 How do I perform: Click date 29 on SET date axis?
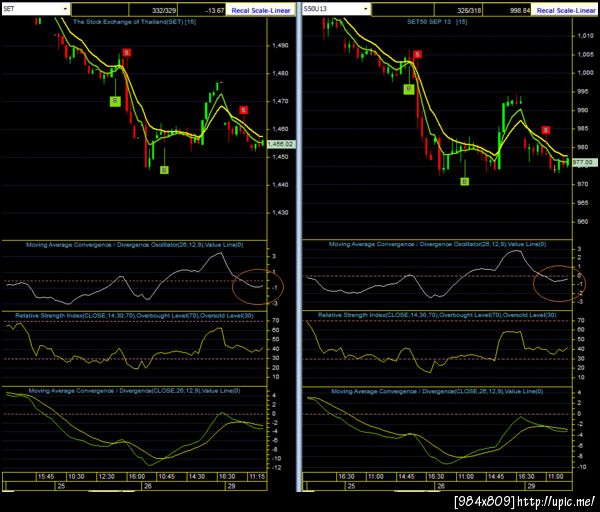[231, 486]
